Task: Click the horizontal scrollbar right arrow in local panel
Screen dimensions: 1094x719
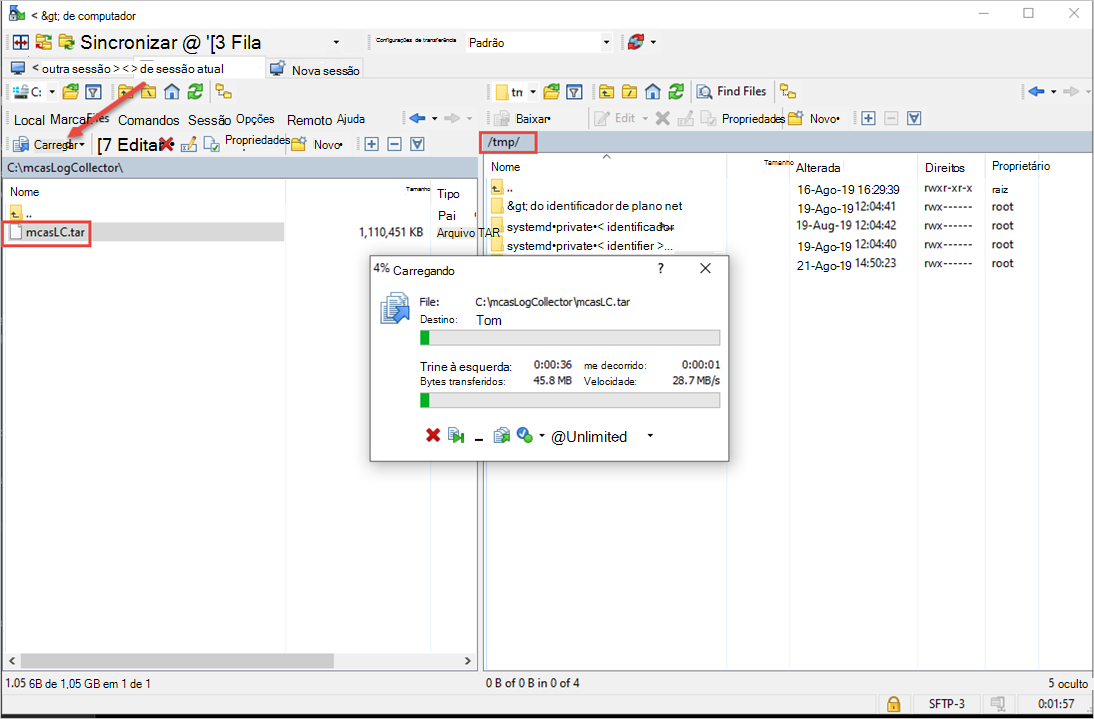Action: point(468,660)
